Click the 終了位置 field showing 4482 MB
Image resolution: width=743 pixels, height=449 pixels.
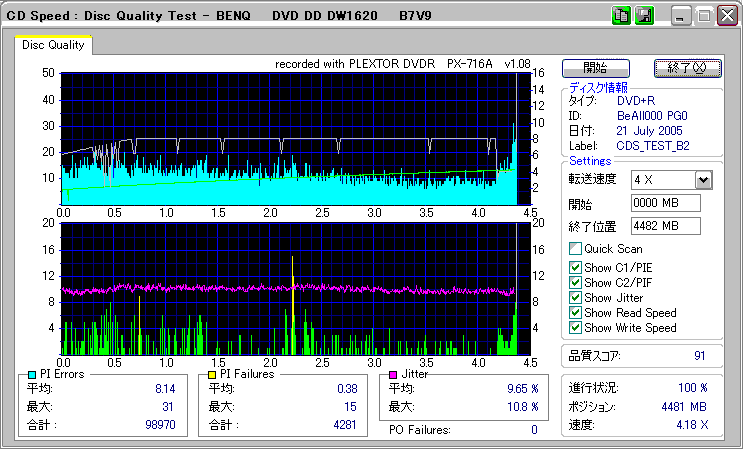(x=666, y=226)
